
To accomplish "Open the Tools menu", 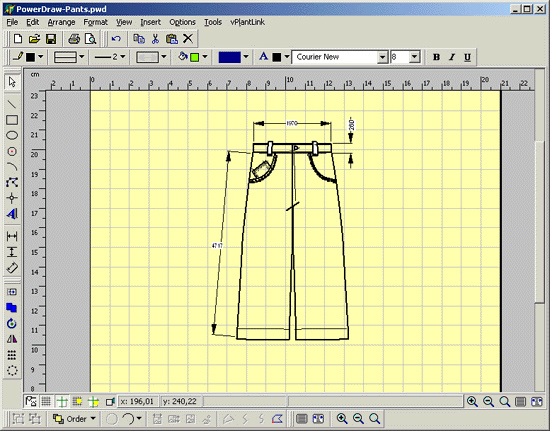I will click(x=213, y=22).
